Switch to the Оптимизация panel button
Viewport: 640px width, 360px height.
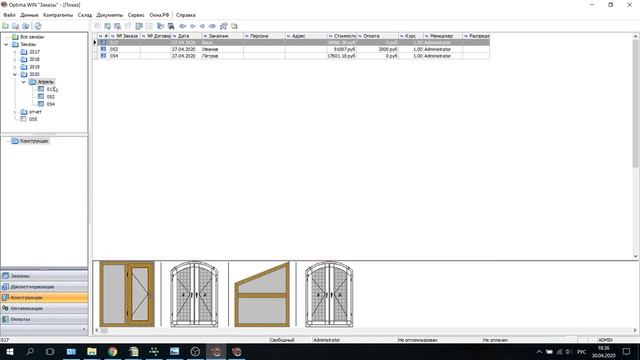[x=44, y=308]
